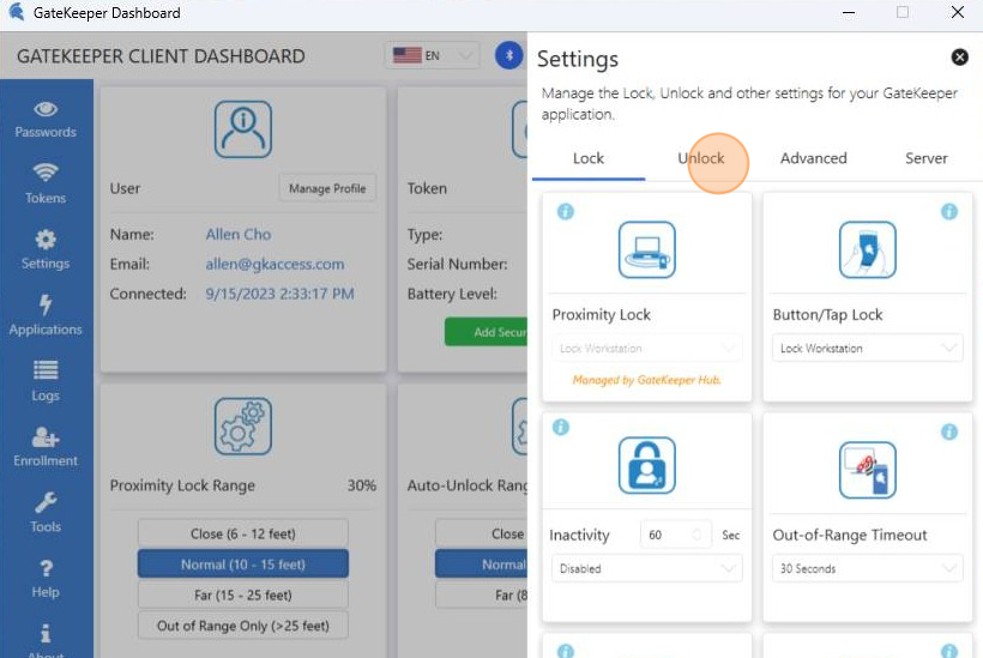Click the Proximity Lock laptop icon
Image resolution: width=983 pixels, height=658 pixels.
[x=647, y=249]
